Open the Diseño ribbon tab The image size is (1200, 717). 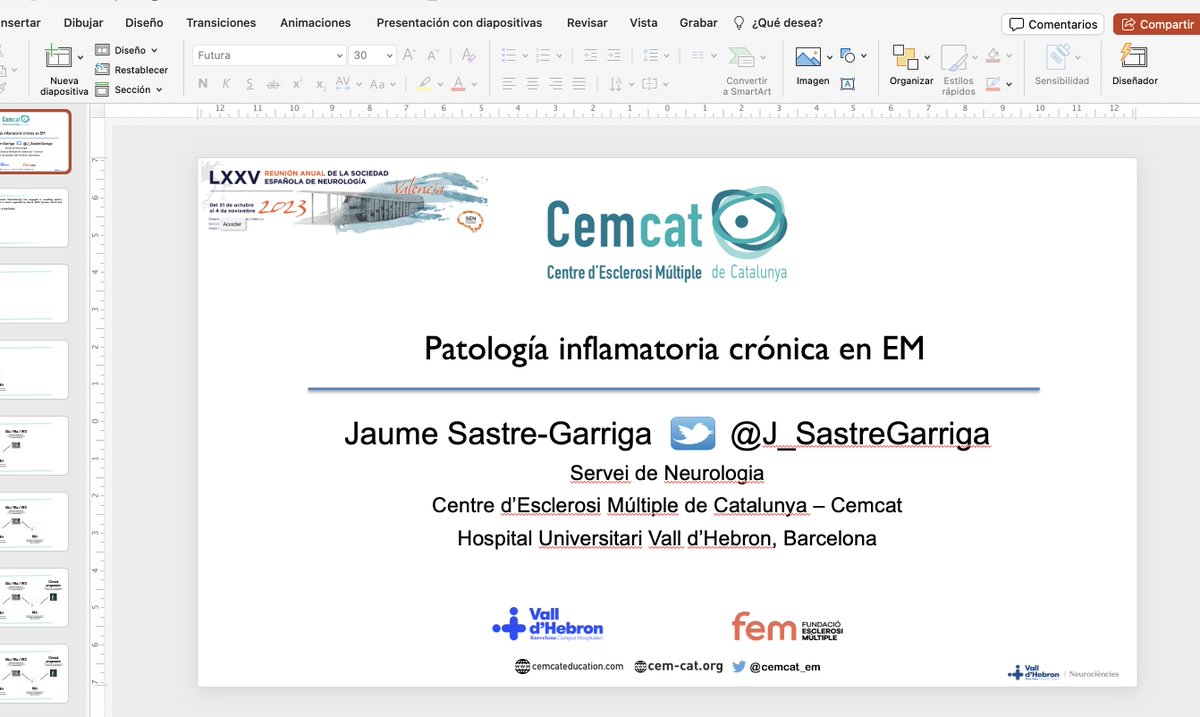(x=145, y=22)
